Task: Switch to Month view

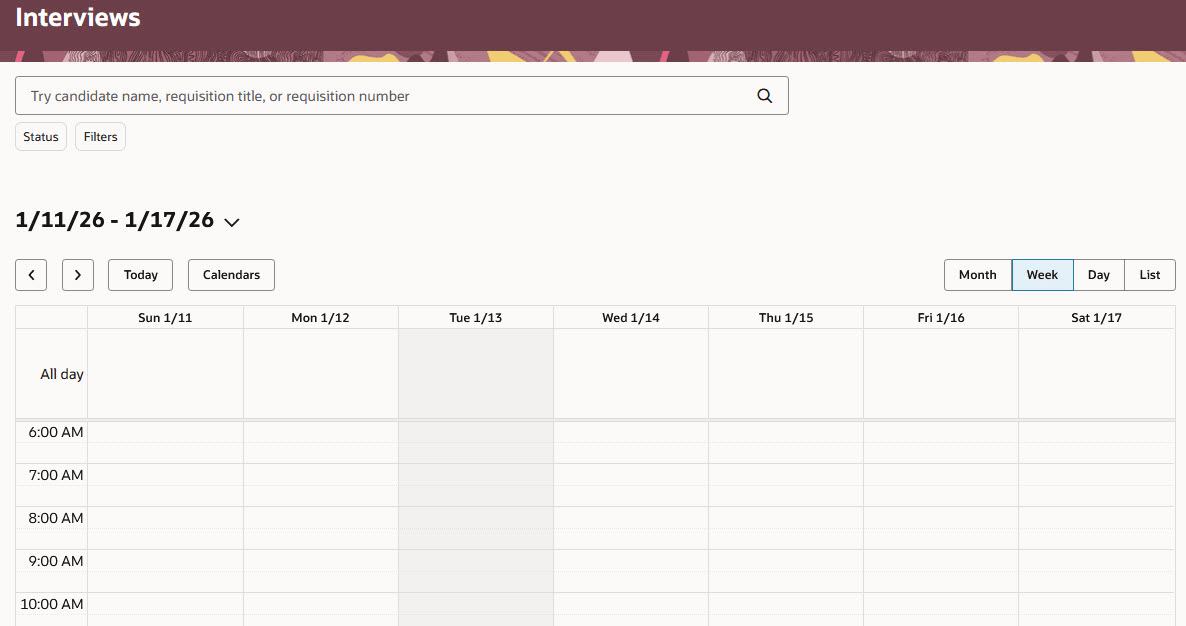Action: (x=977, y=275)
